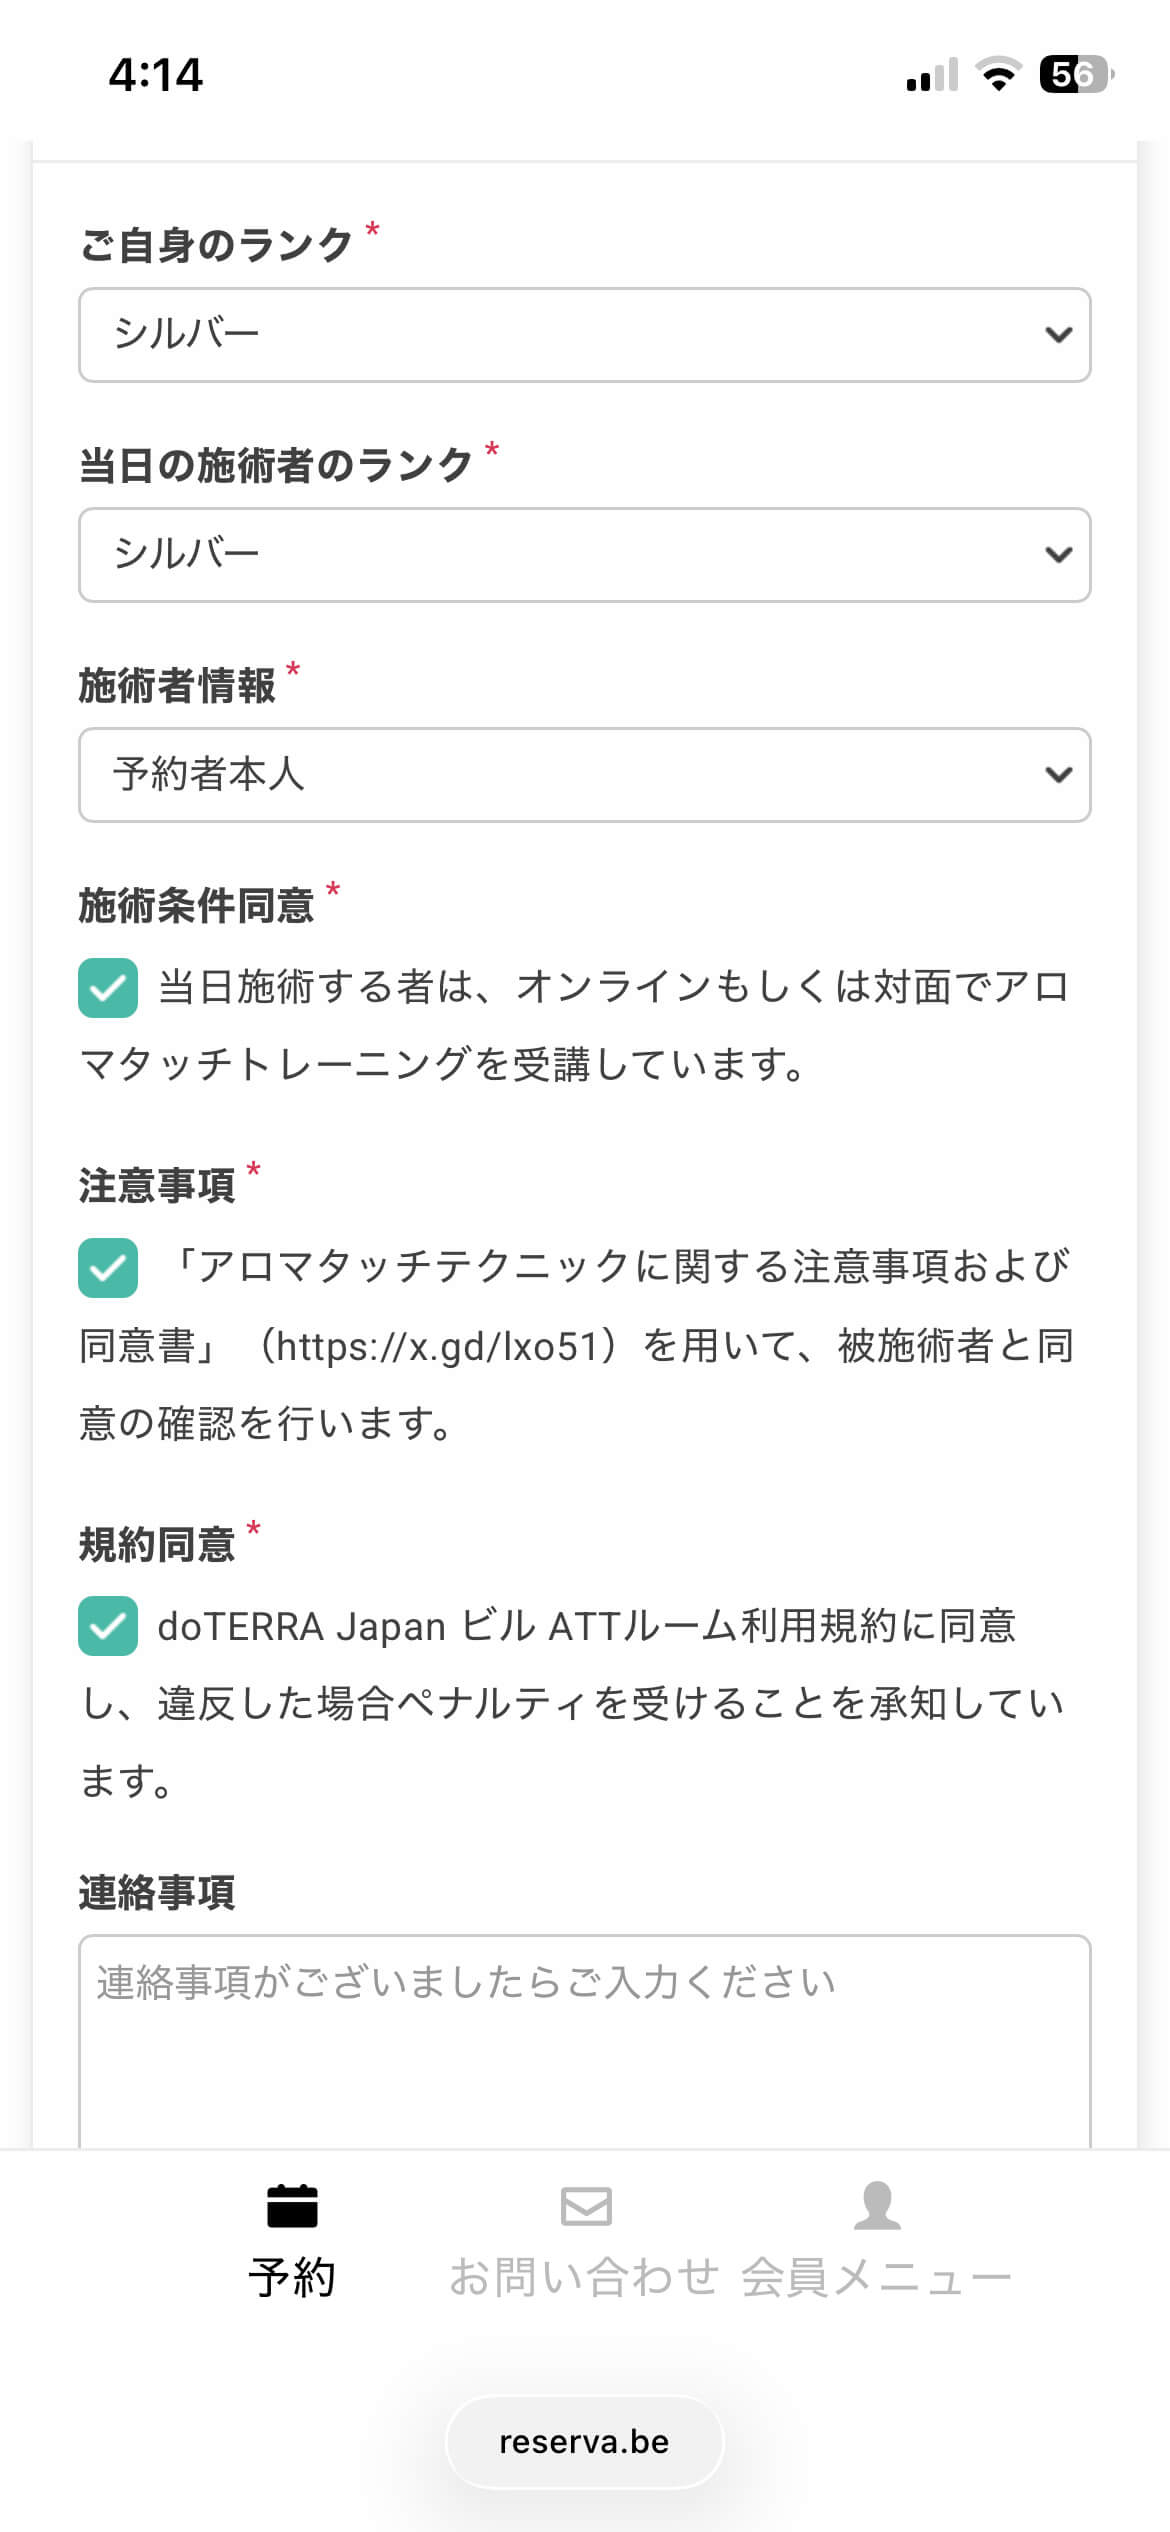
Task: Open the ご自身のランク dropdown
Action: [584, 335]
